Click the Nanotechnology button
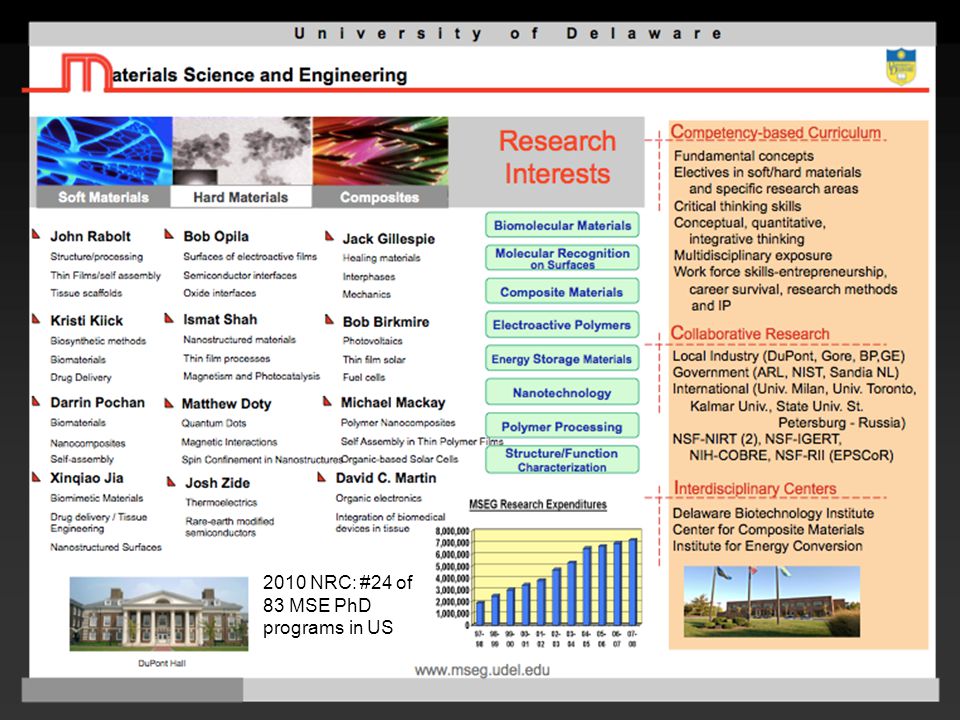 click(x=562, y=392)
